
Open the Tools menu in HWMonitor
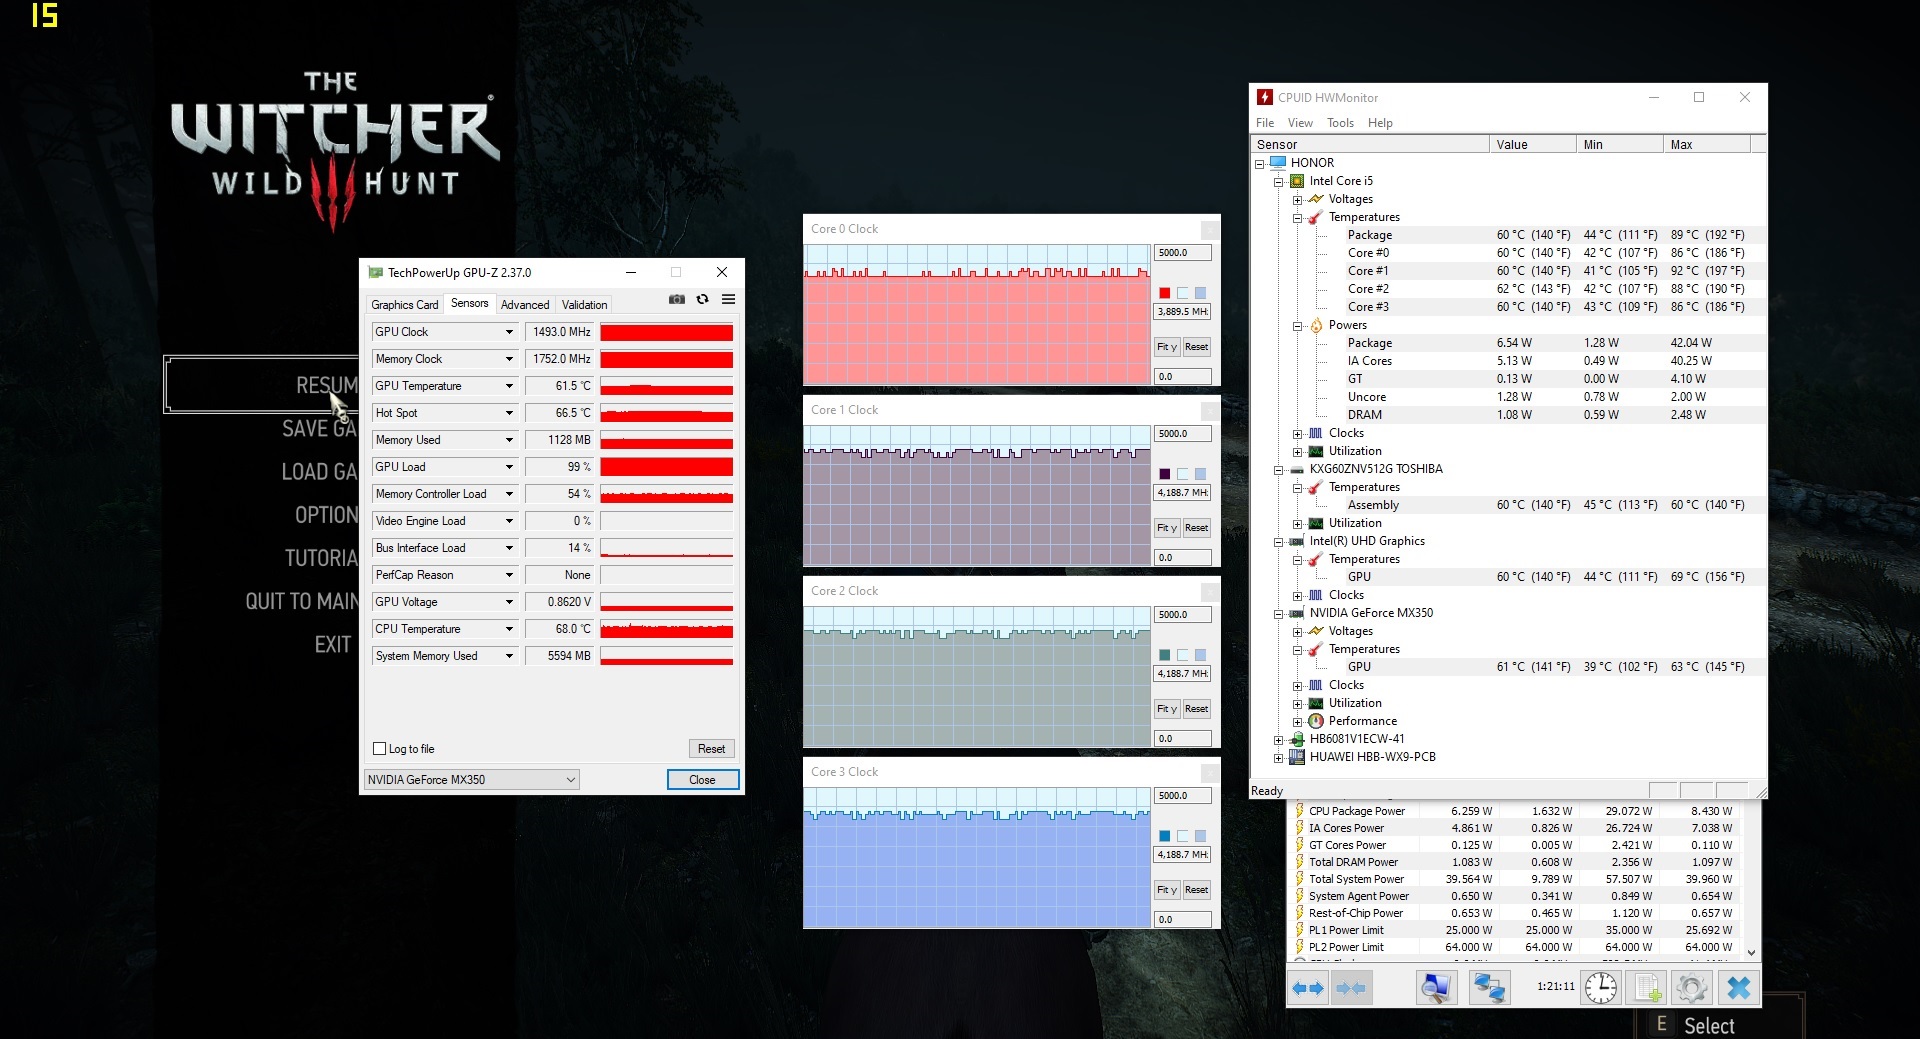[x=1340, y=123]
